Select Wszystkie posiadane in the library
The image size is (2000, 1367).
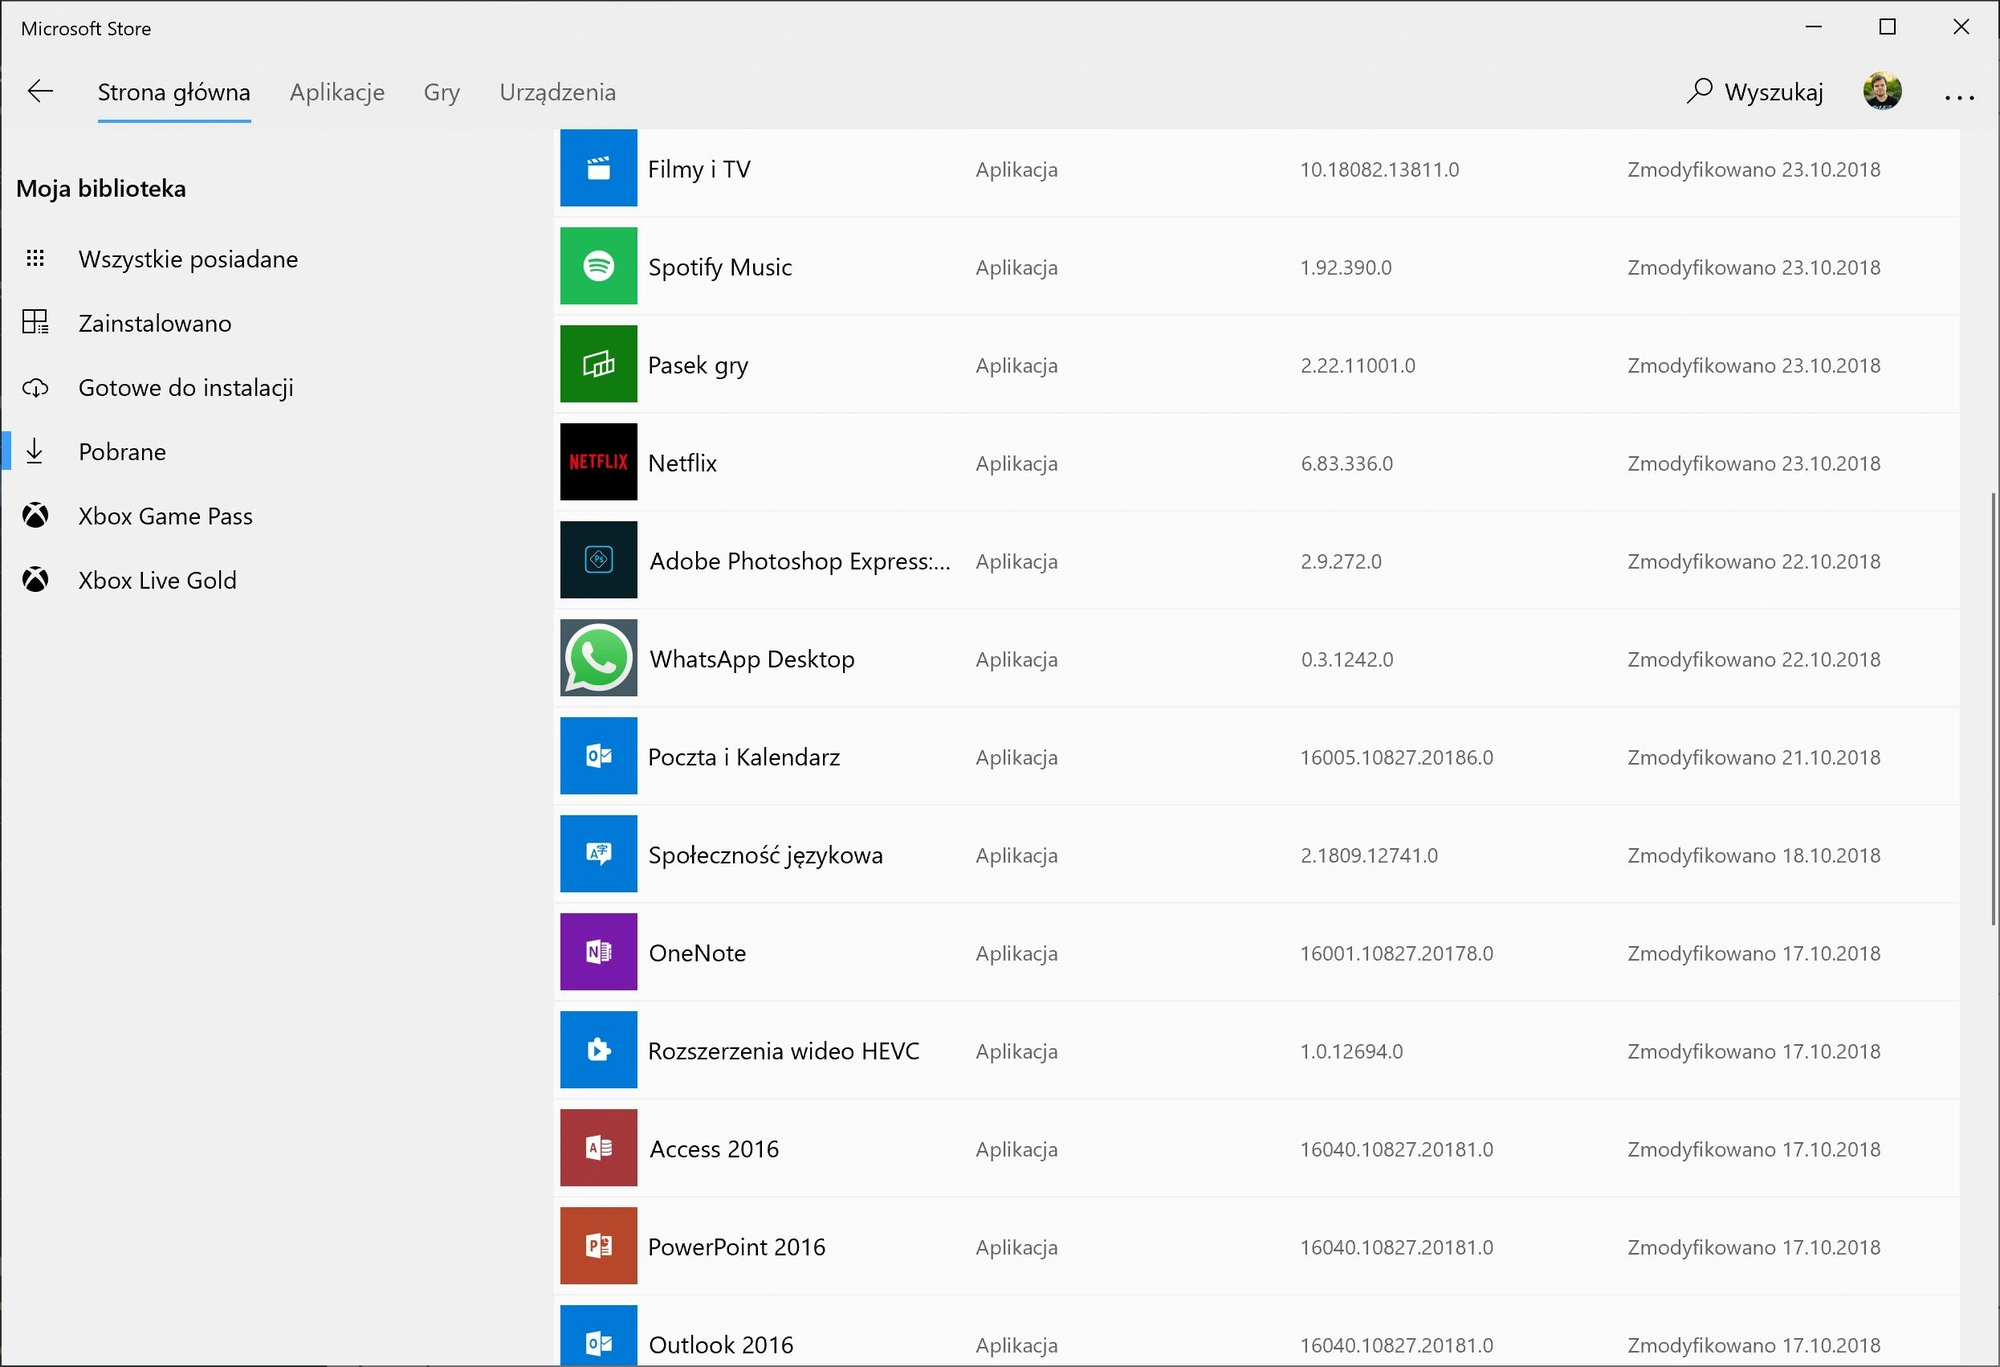point(188,259)
